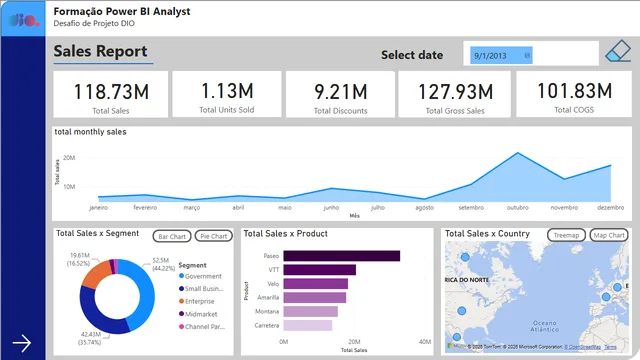640x360 pixels.
Task: Click the United States map bubble
Action: (x=462, y=311)
